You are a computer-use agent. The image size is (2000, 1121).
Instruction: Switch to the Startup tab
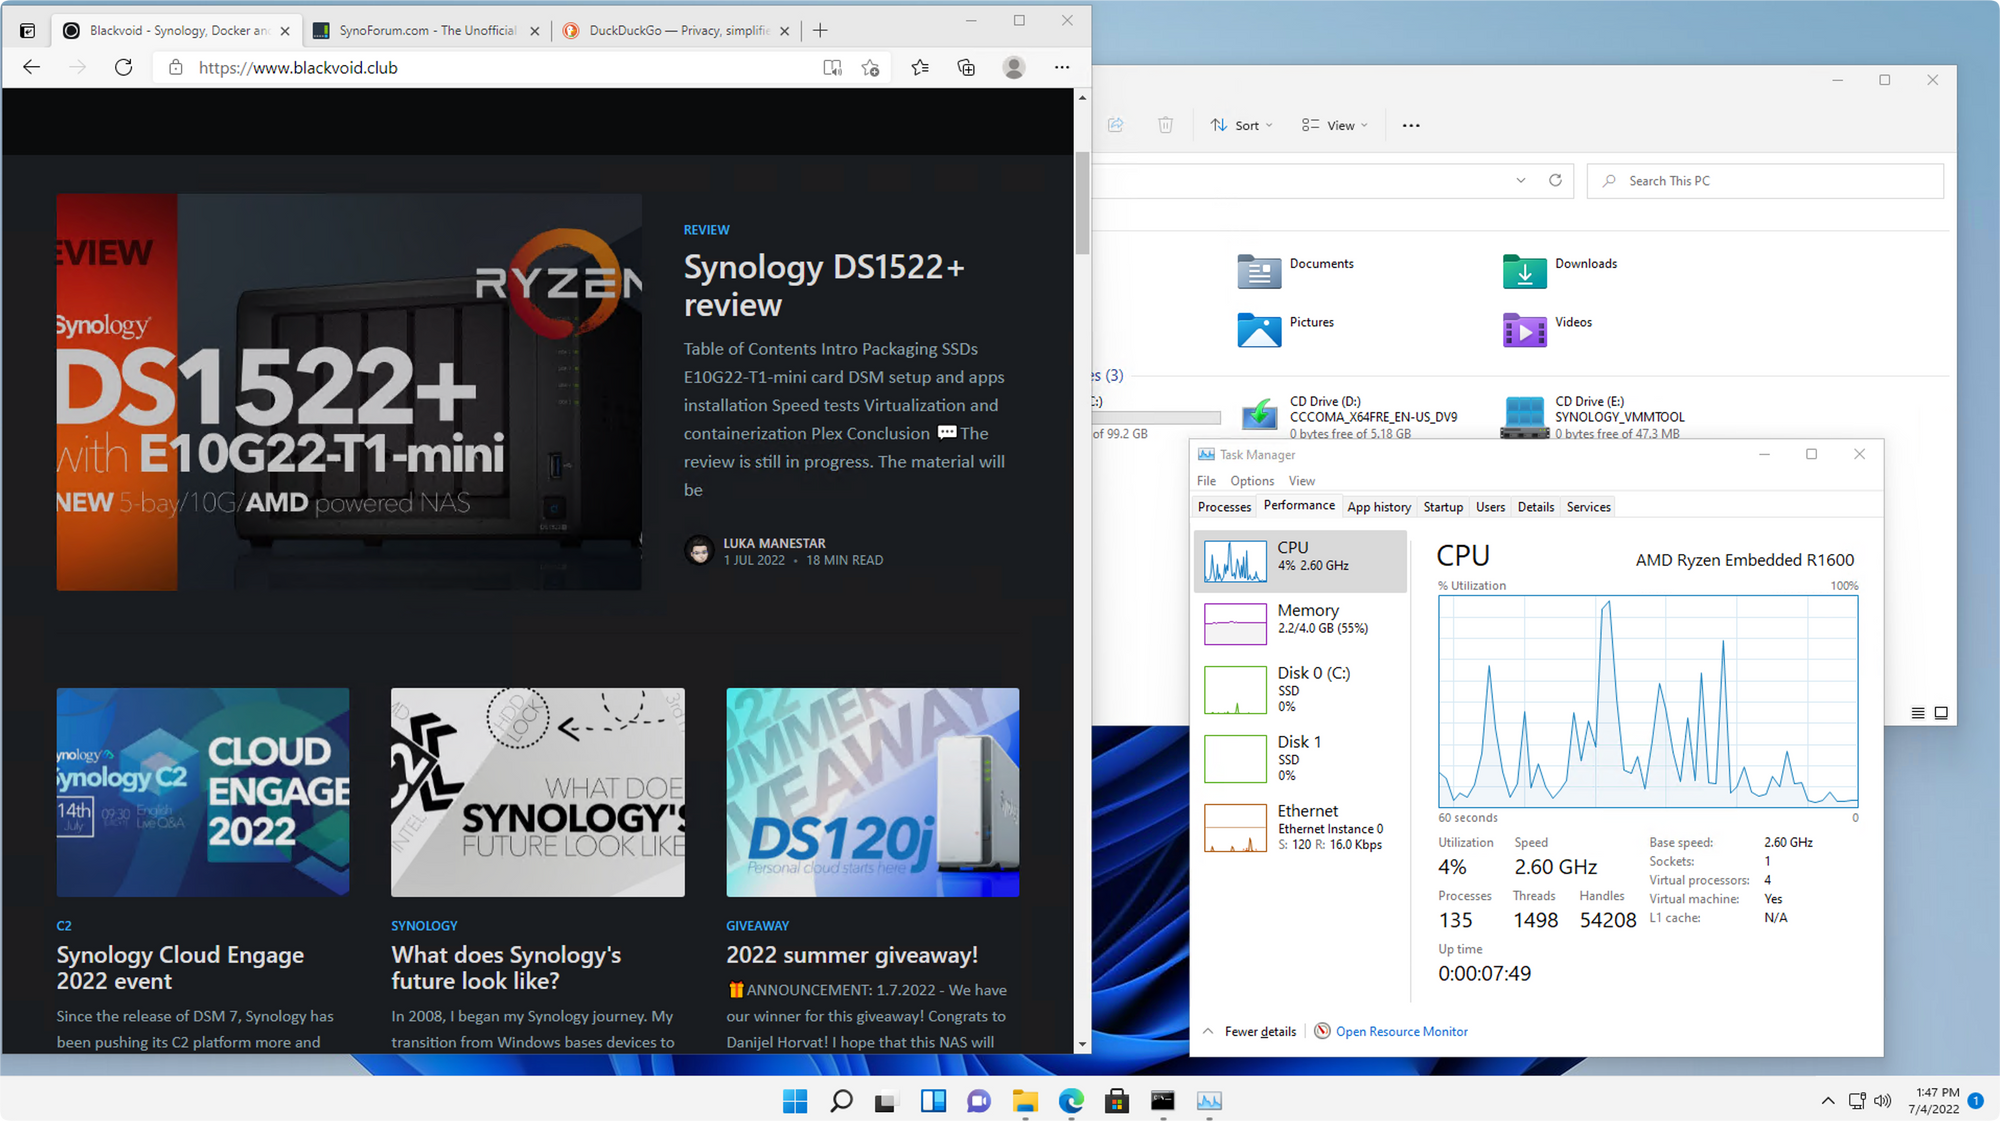(1443, 507)
